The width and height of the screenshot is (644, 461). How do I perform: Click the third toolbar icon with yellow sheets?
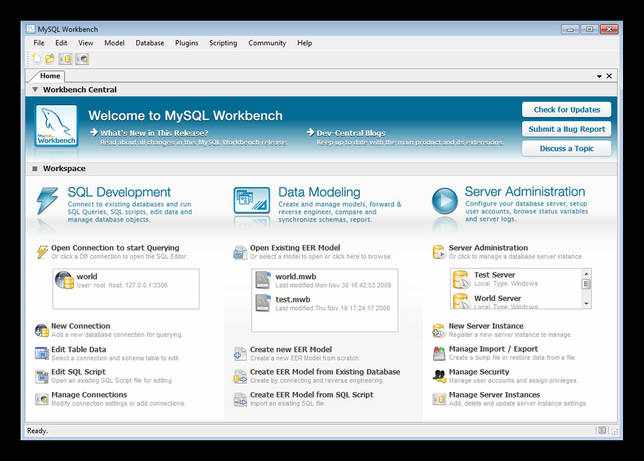(66, 59)
